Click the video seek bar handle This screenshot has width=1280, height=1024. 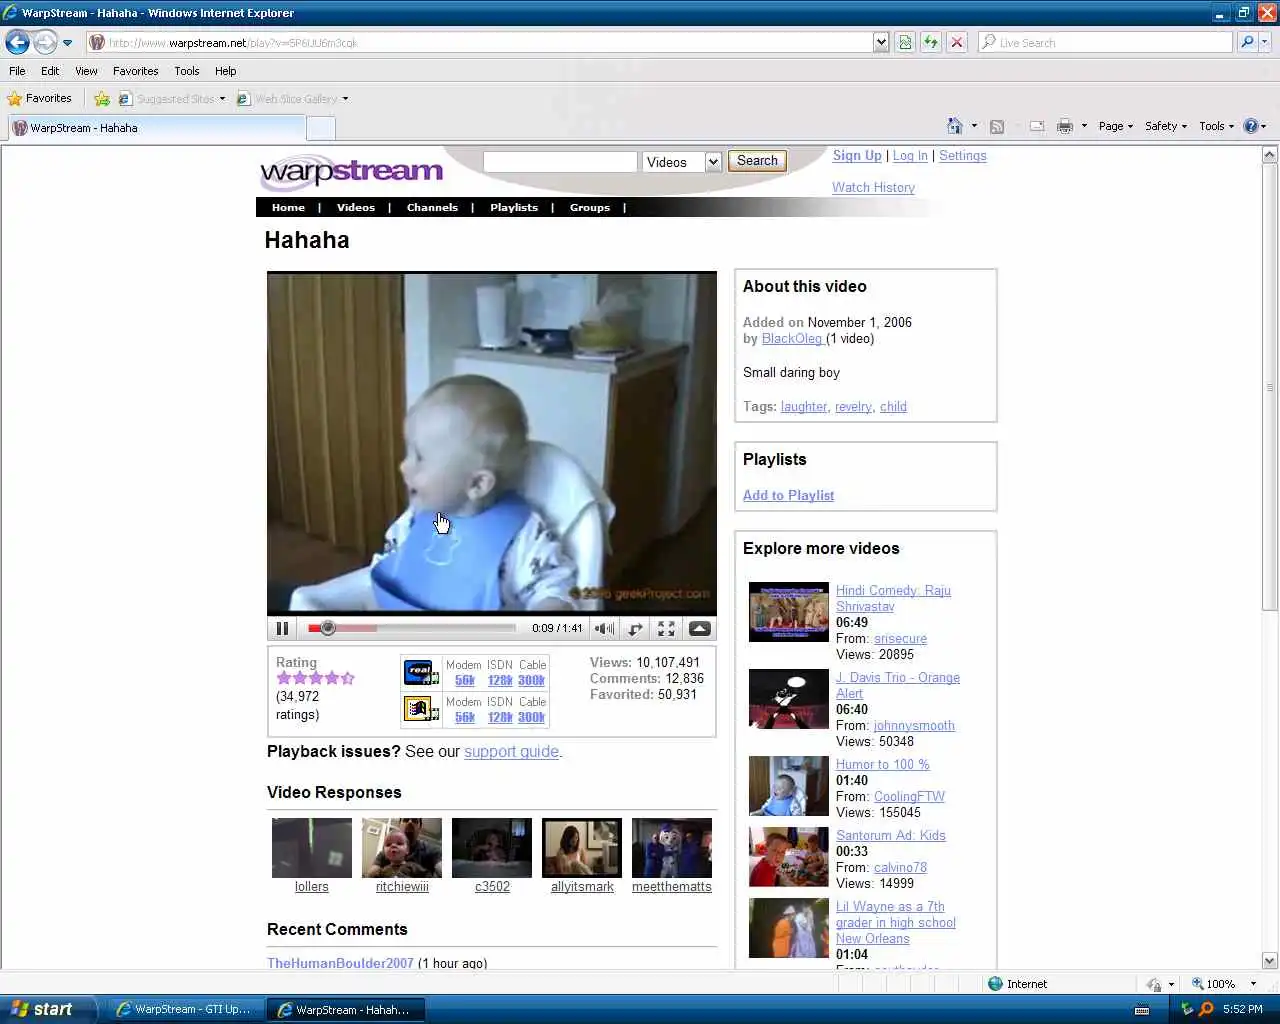coord(328,628)
